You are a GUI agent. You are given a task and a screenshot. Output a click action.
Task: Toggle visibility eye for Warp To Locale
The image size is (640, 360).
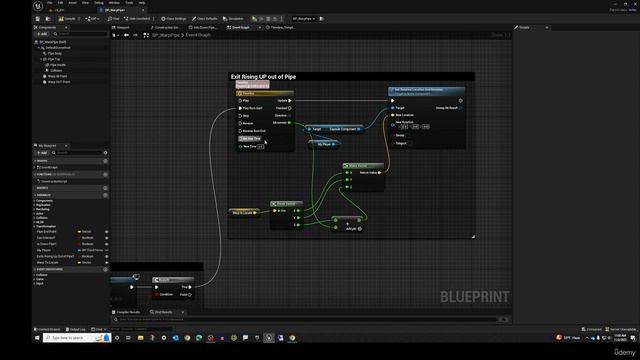(107, 262)
